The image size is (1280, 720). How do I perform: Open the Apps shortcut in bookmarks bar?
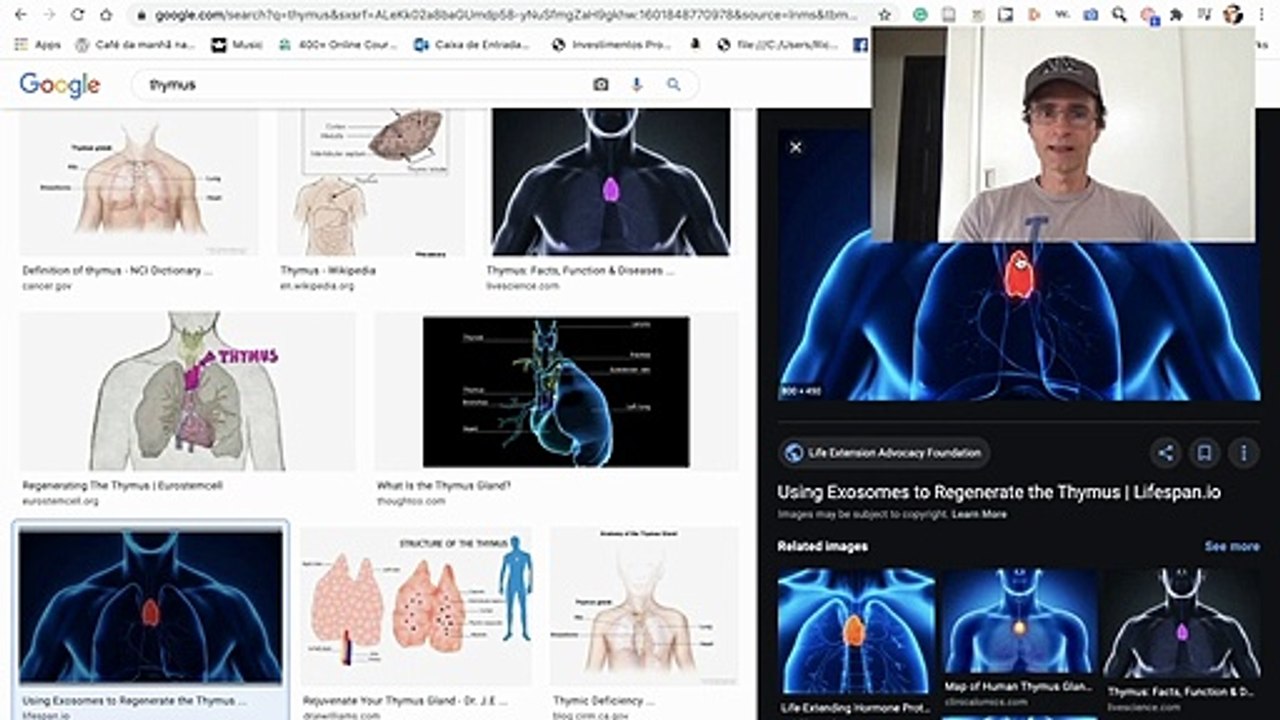tap(38, 45)
